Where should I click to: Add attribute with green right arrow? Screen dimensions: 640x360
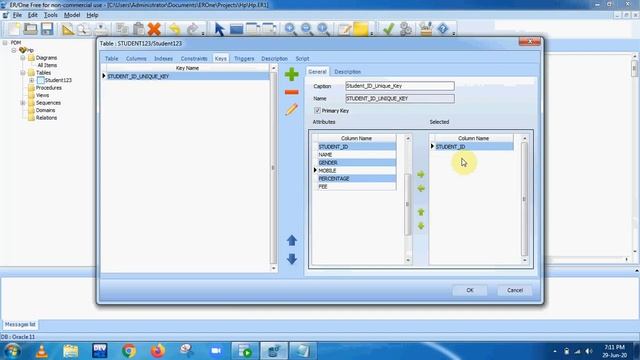point(421,174)
